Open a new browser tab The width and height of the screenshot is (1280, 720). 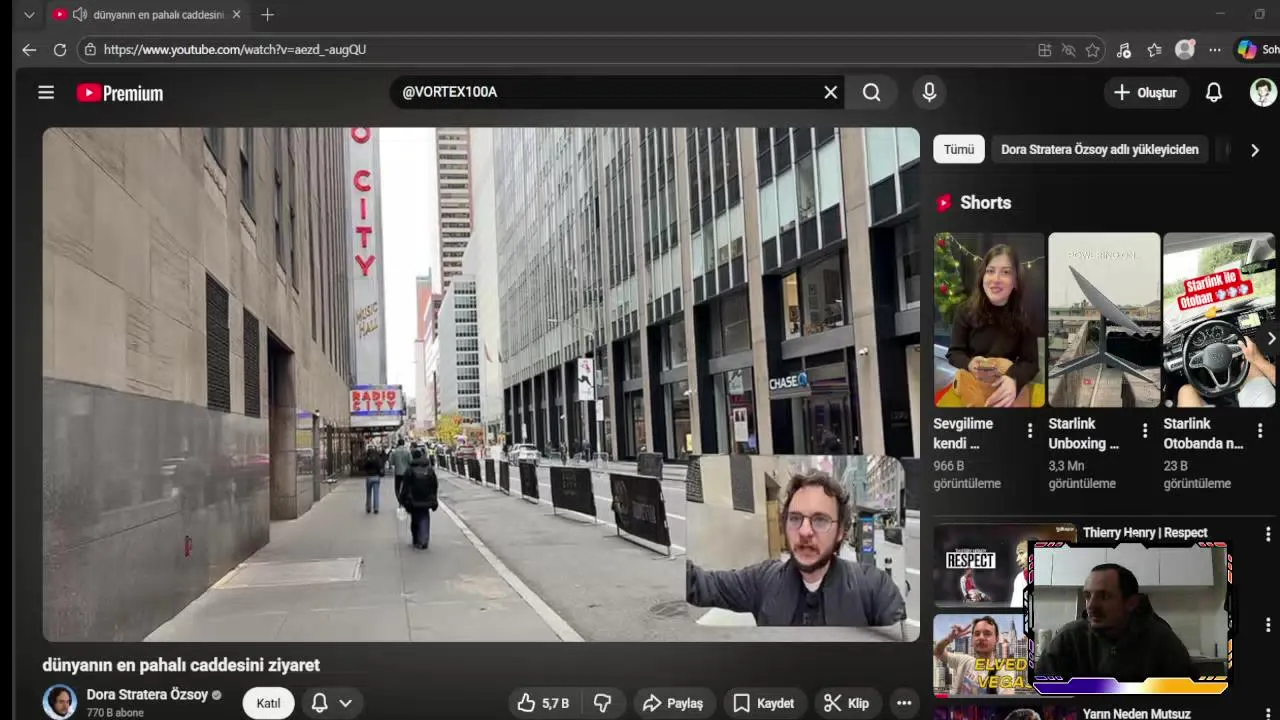[x=267, y=15]
